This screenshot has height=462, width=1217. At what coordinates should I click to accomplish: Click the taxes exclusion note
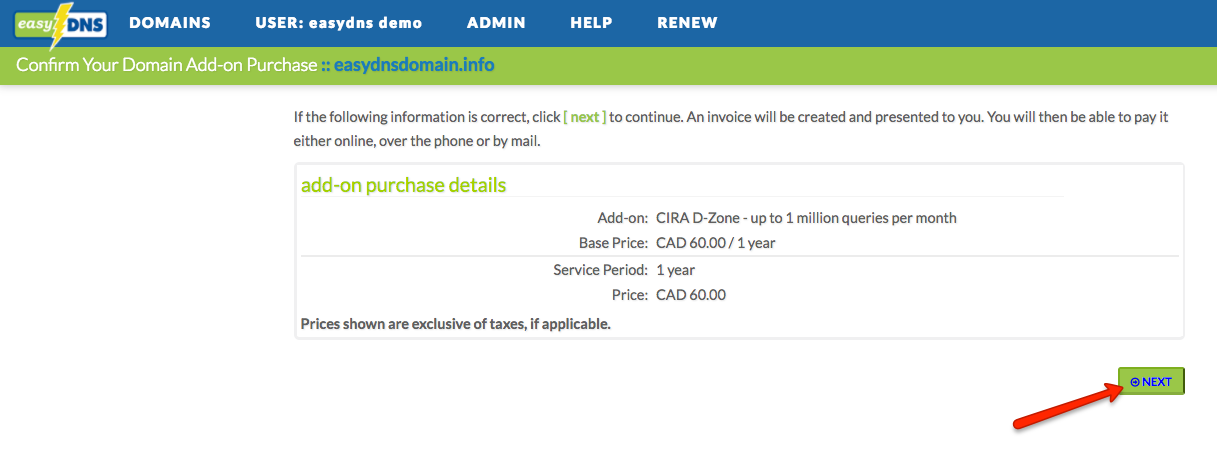pyautogui.click(x=456, y=324)
